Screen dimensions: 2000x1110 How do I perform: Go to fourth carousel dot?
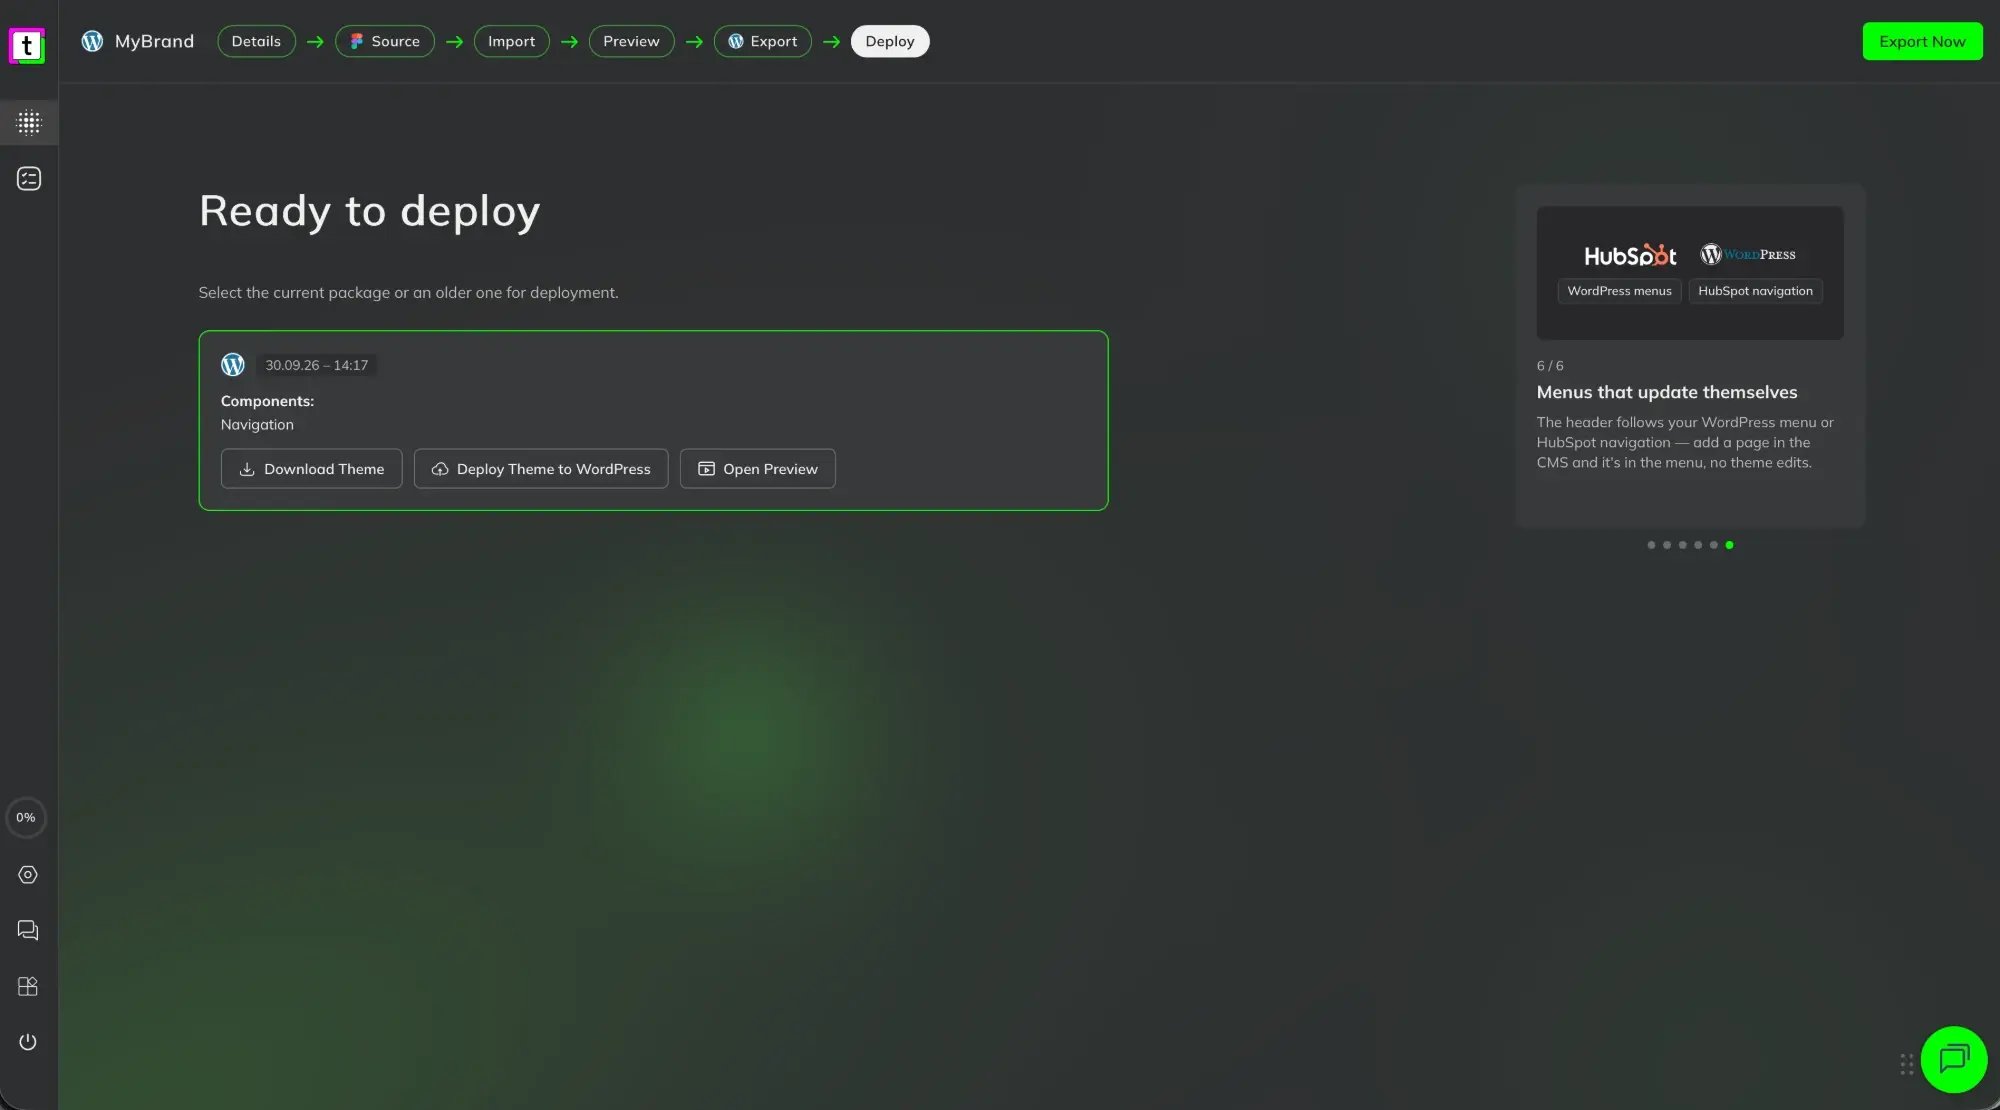pos(1698,545)
